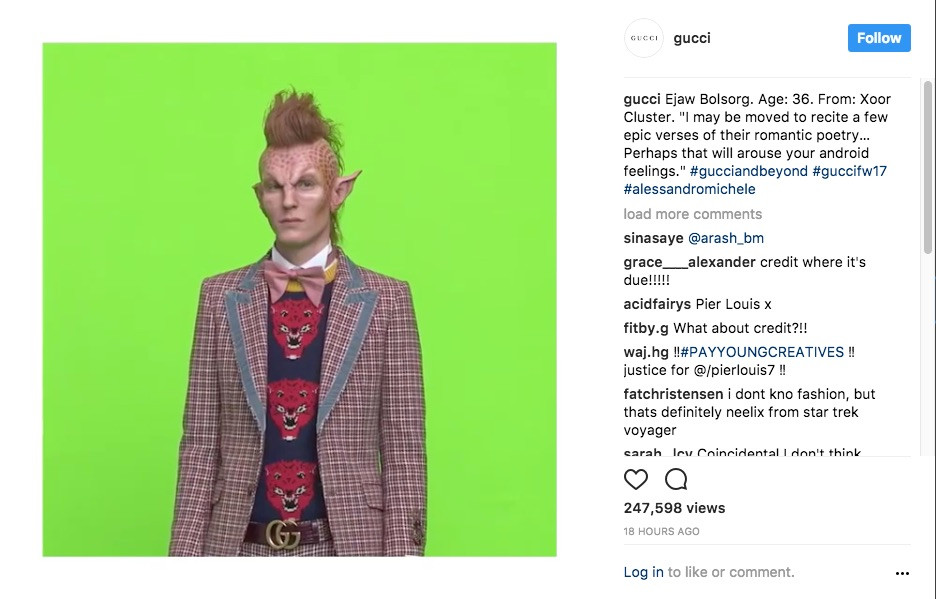The width and height of the screenshot is (936, 599).
Task: Open the #PAYYOUNGCREATIVES hashtag link
Action: (762, 352)
